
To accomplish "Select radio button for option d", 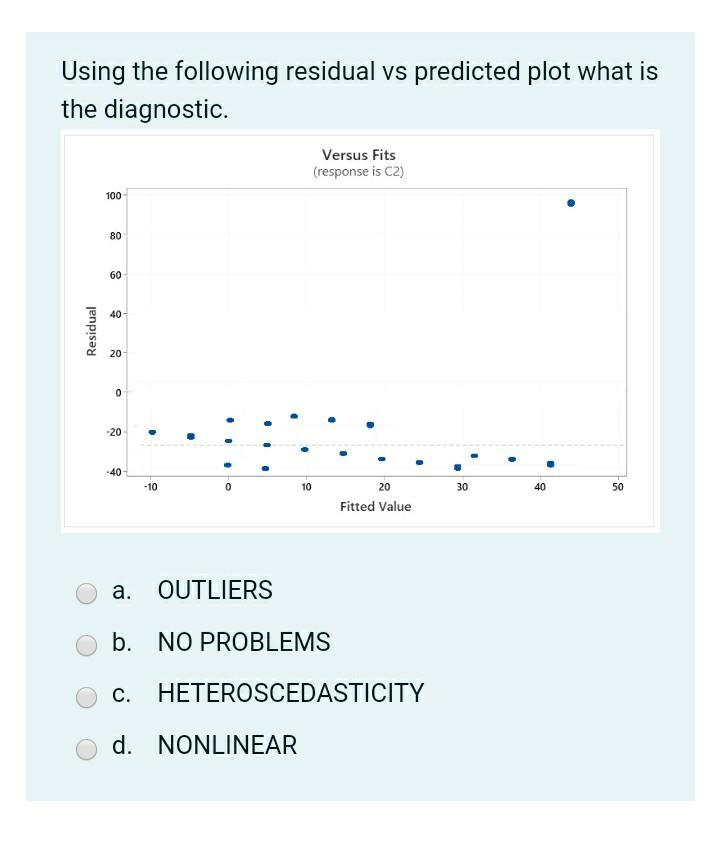I will point(85,747).
